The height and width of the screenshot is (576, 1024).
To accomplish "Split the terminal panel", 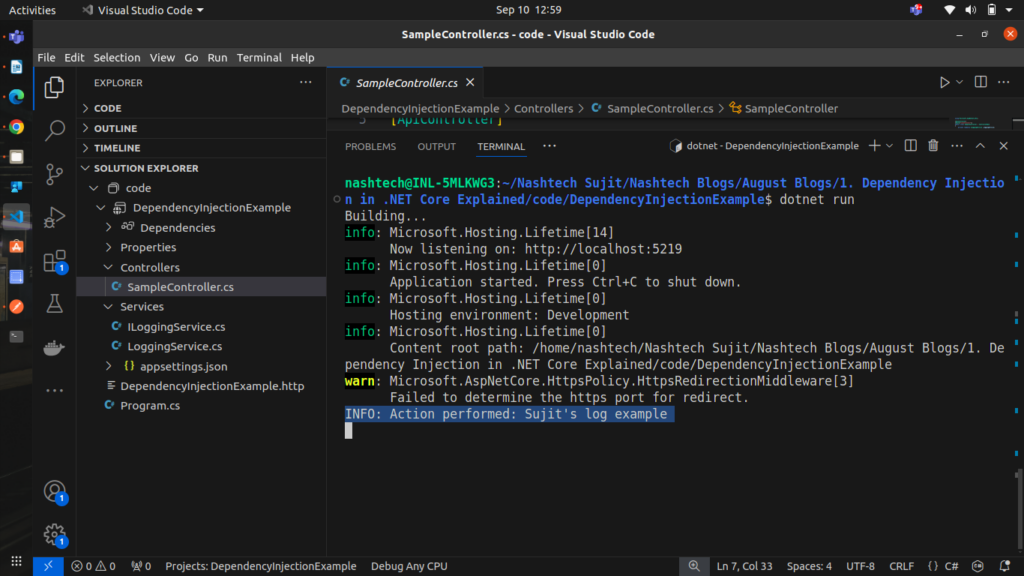I will click(x=910, y=146).
